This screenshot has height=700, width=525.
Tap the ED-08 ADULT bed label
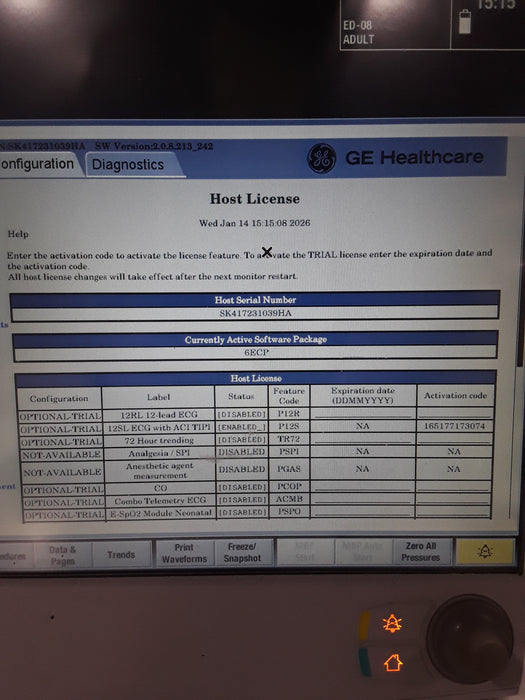click(x=358, y=32)
